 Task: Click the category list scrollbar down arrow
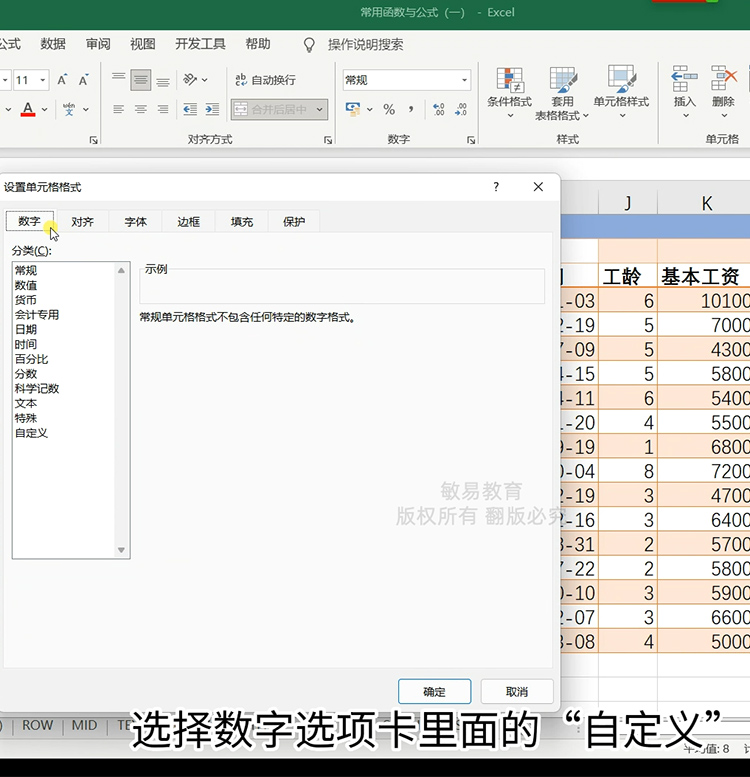[x=122, y=550]
